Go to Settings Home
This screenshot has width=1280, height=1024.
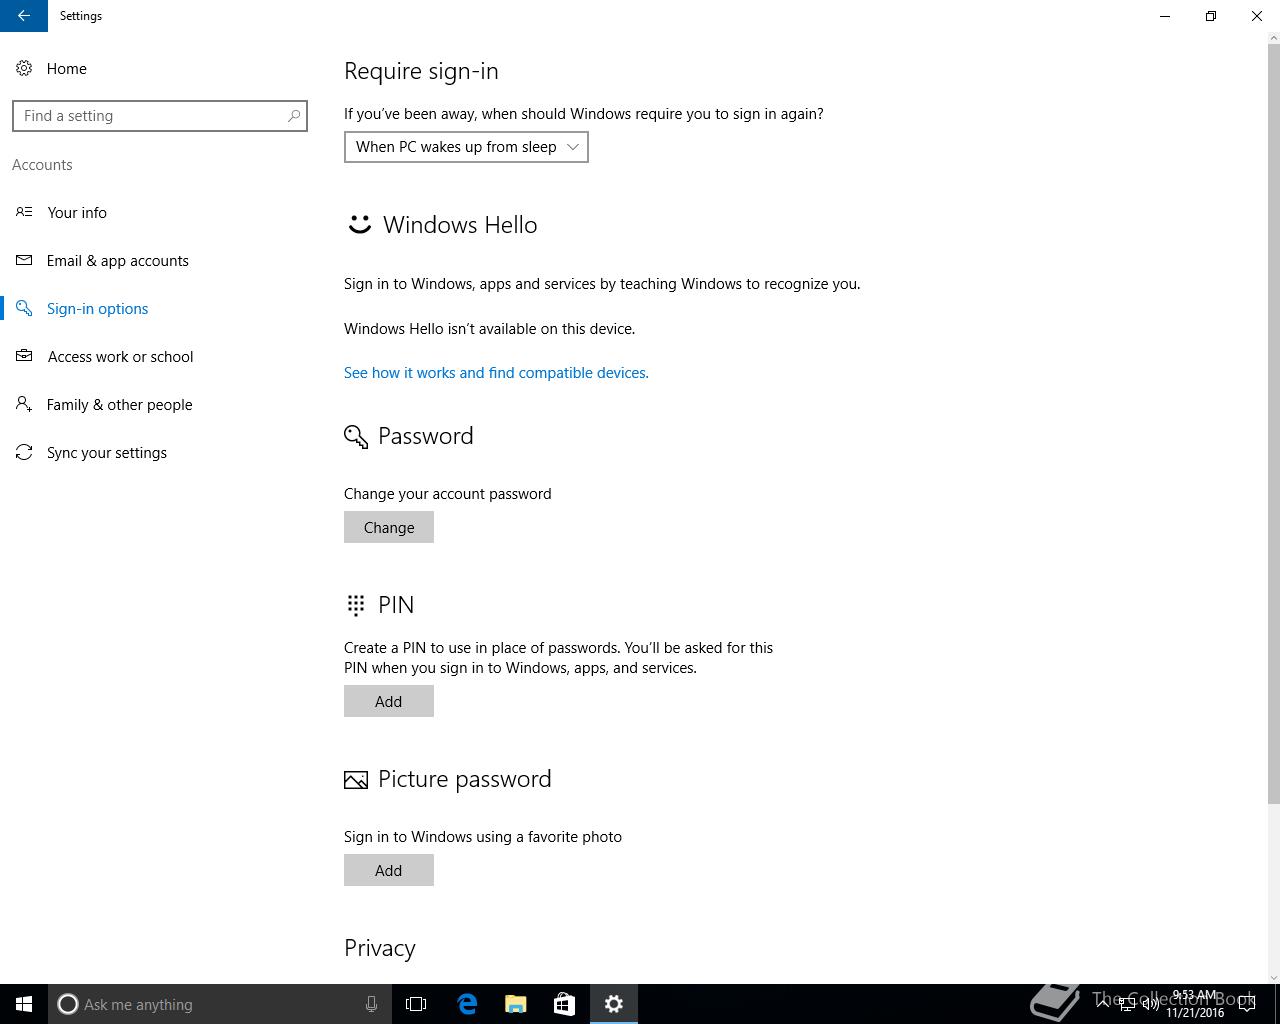tap(67, 68)
